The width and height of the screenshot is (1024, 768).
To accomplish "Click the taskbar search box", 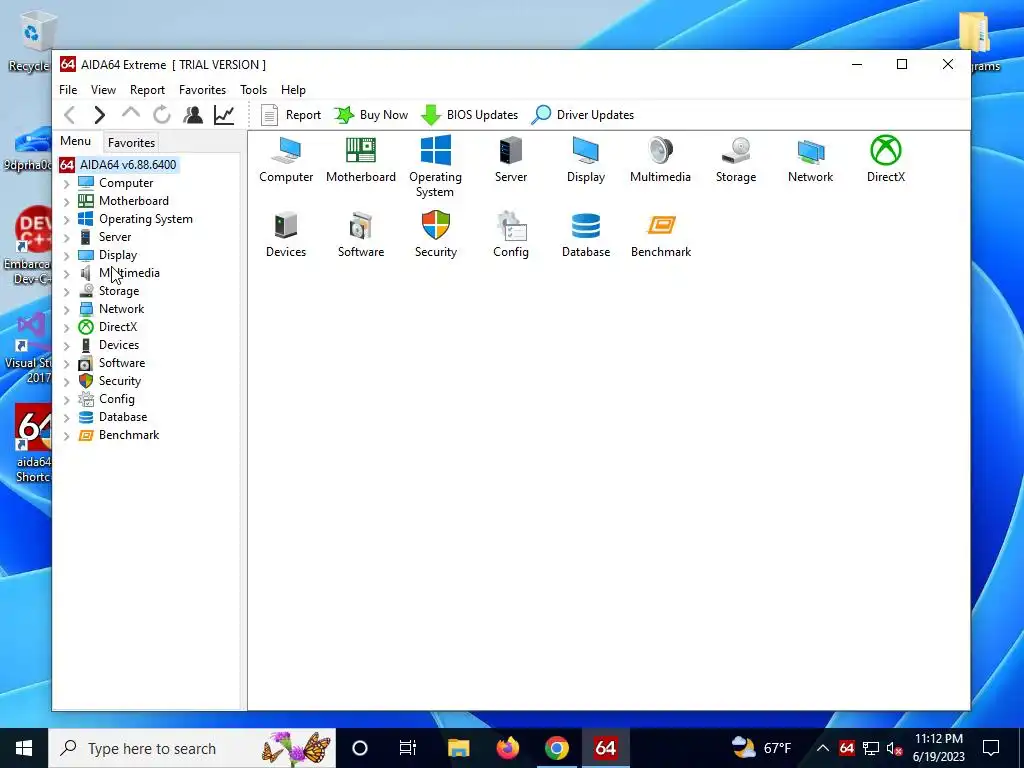I will [192, 748].
